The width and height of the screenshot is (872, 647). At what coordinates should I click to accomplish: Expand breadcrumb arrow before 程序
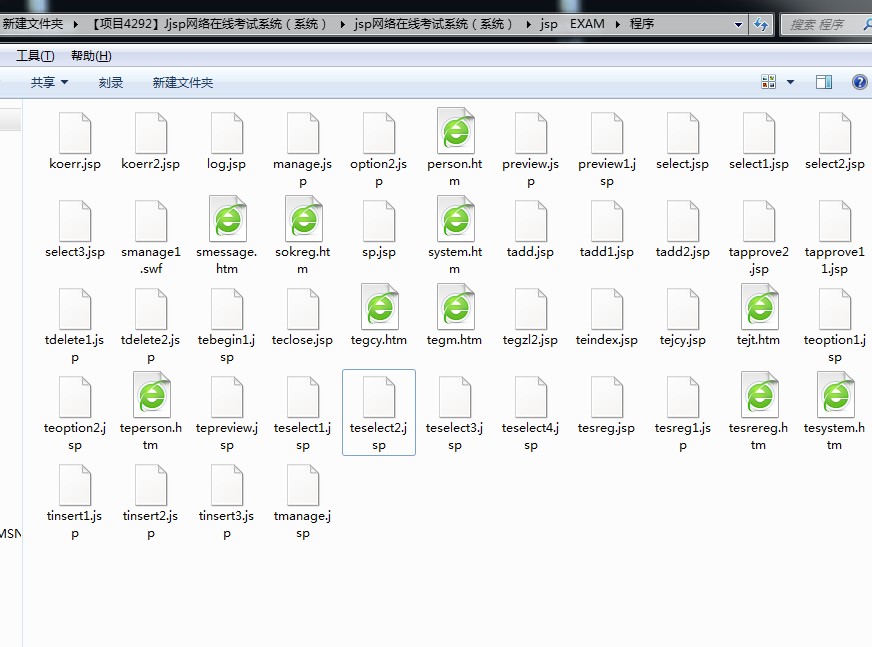pos(617,24)
